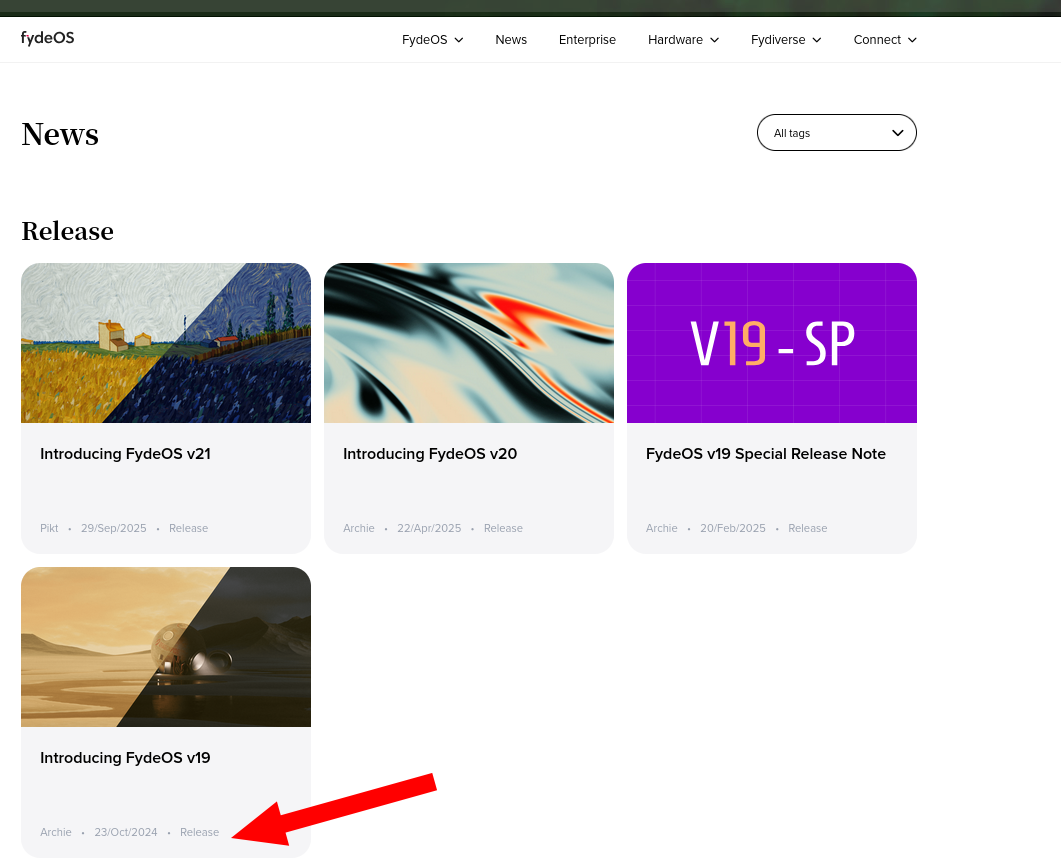
Task: Click the fydeOS logo
Action: pos(47,38)
